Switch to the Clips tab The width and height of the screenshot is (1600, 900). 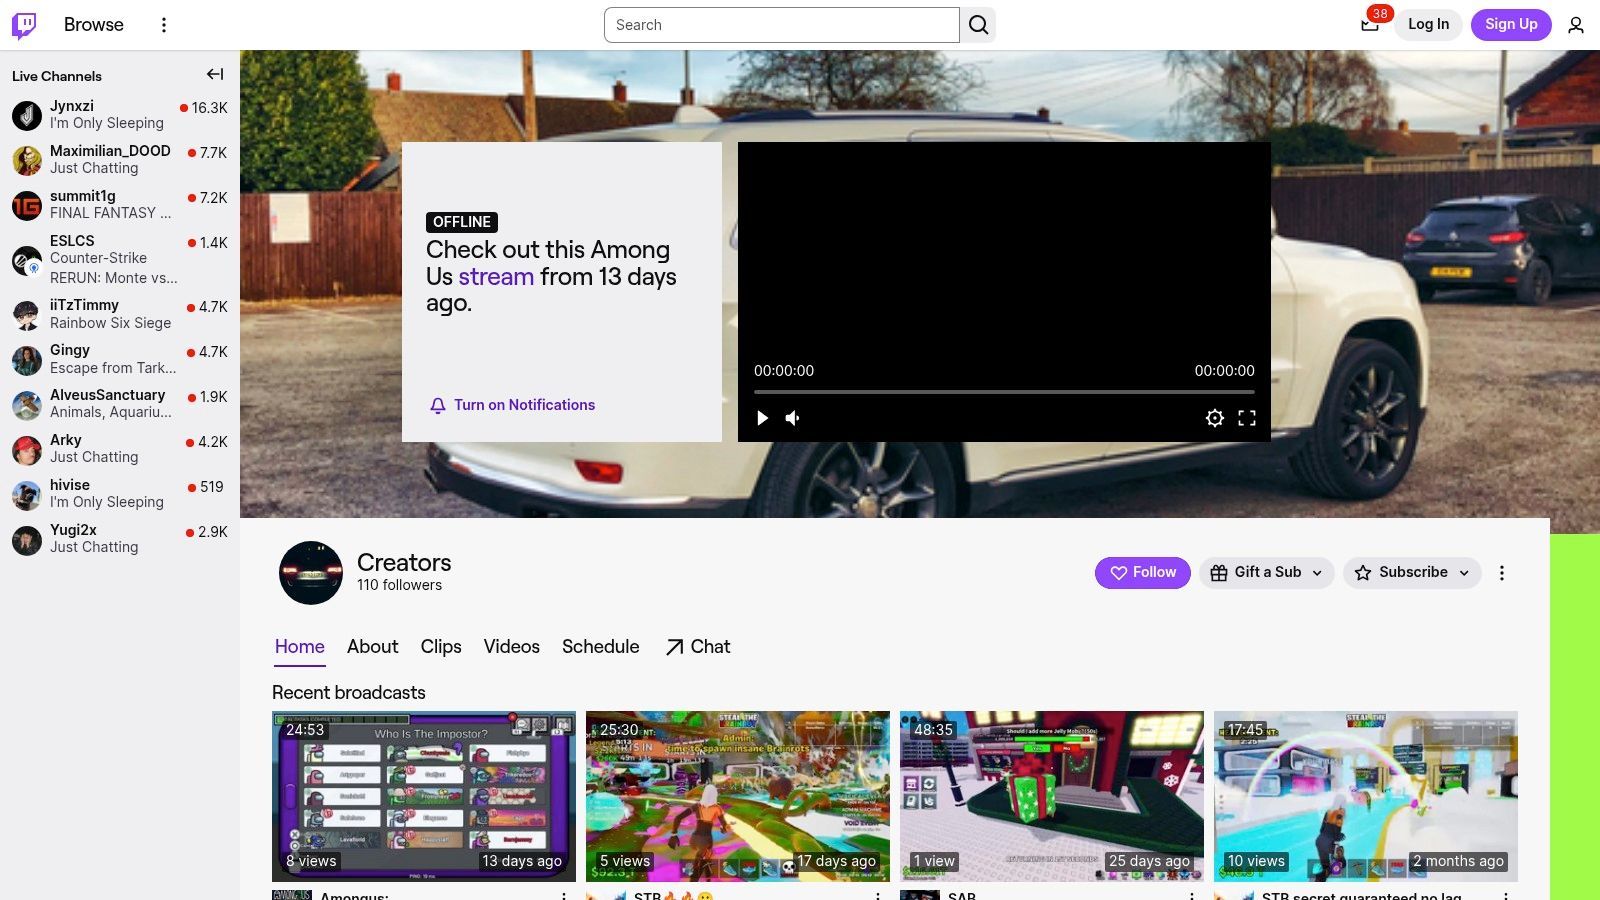click(x=441, y=647)
